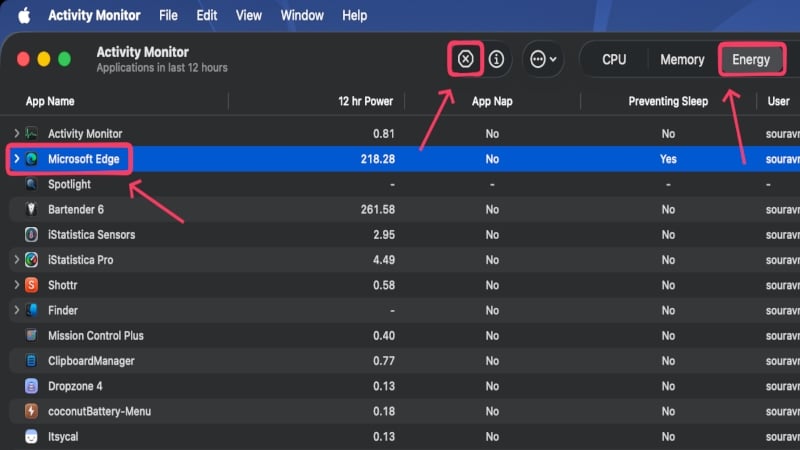Select the iStatistica Sensors row name

coord(91,235)
